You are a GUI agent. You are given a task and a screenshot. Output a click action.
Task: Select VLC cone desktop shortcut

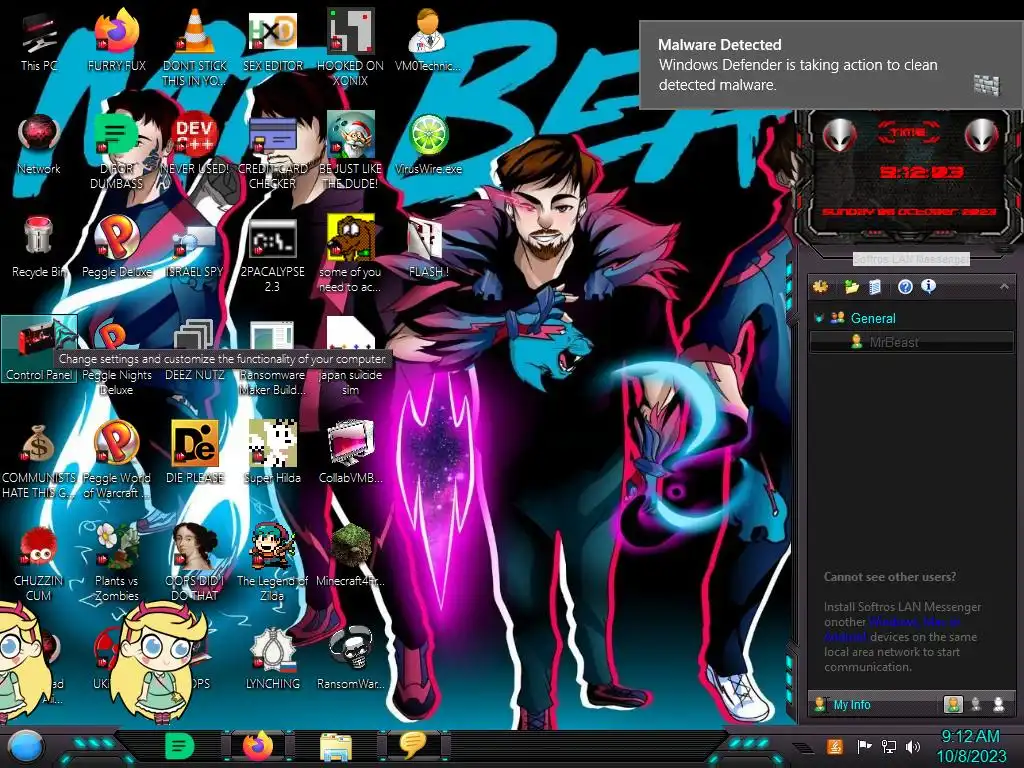tap(195, 47)
